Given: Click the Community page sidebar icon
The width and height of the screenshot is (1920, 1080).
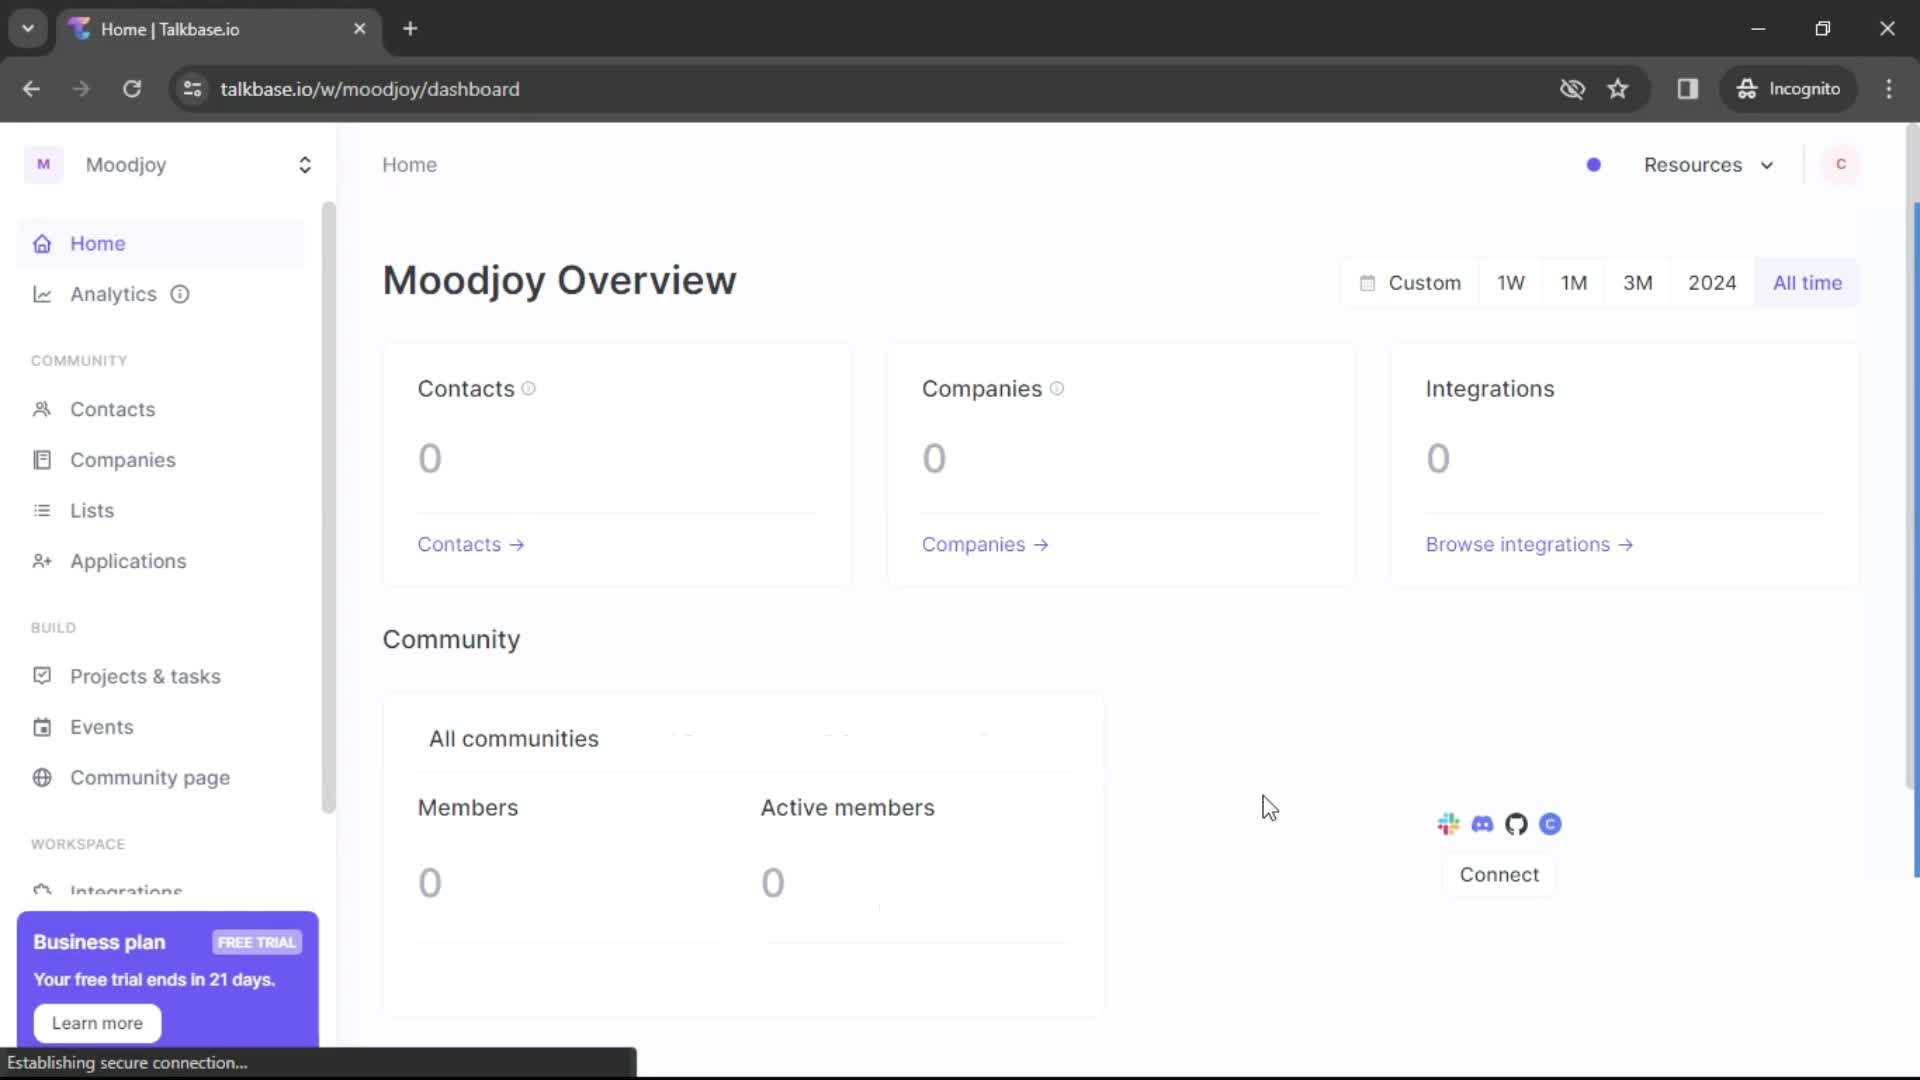Looking at the screenshot, I should coord(42,777).
